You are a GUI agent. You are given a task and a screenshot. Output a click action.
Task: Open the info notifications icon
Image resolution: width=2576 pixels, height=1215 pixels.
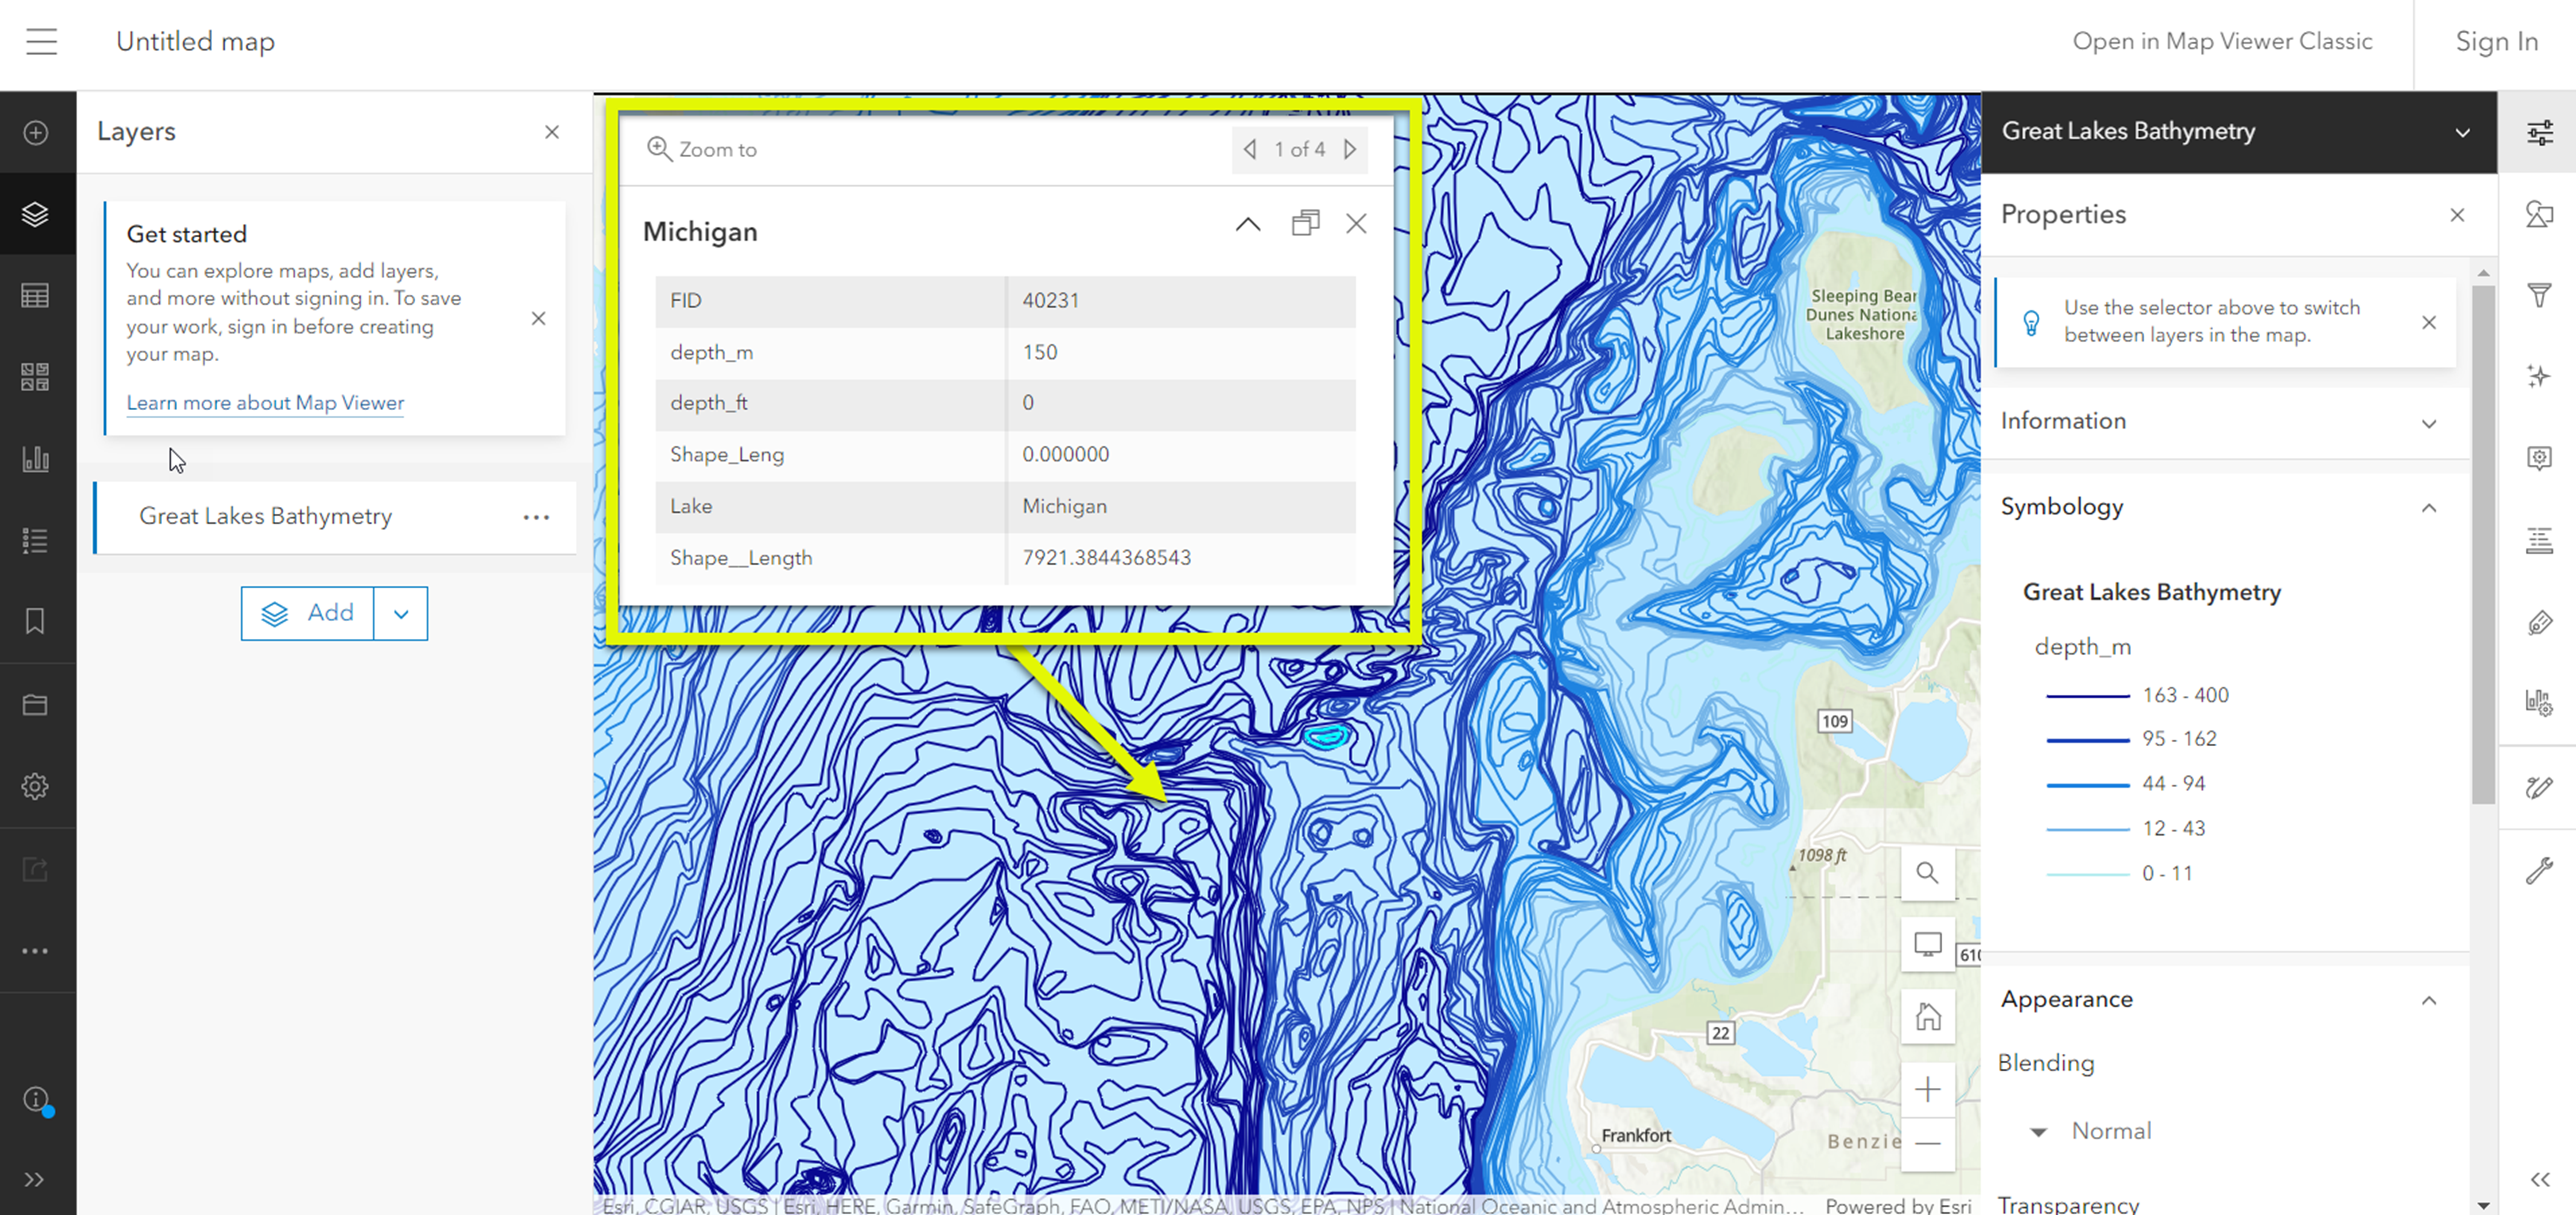[38, 1100]
